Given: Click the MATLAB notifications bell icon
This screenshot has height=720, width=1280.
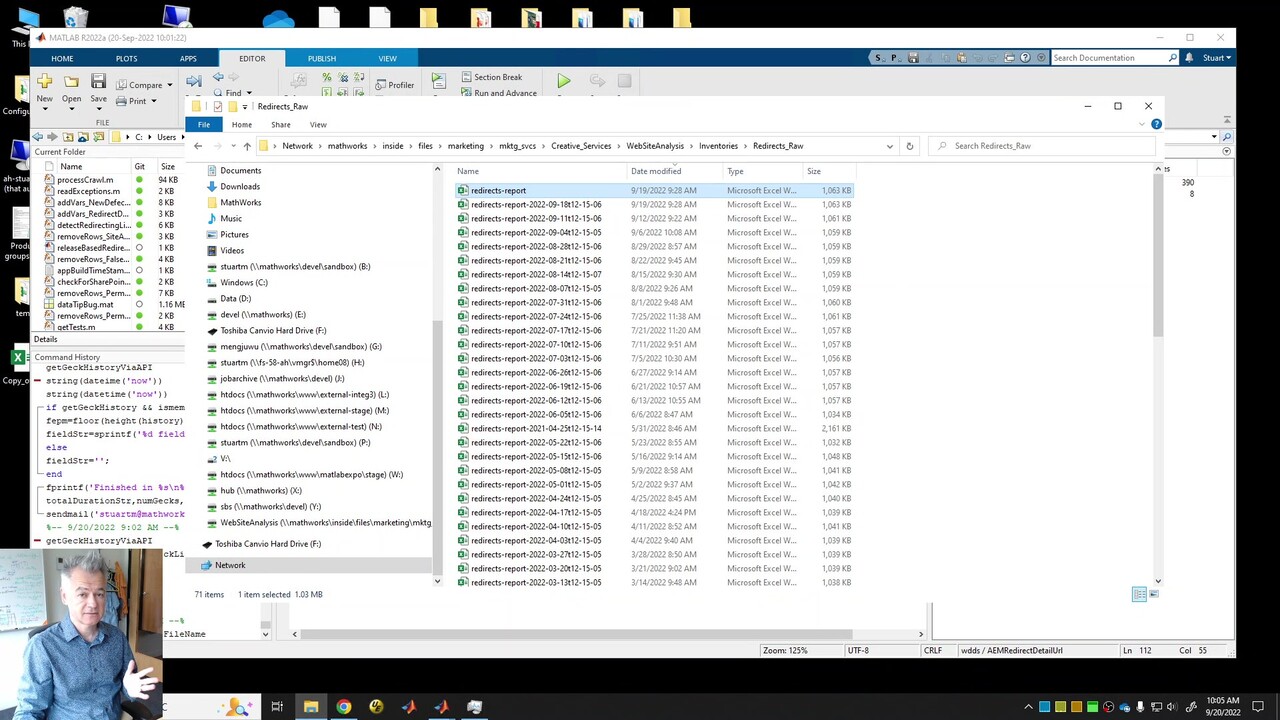Looking at the screenshot, I should coord(1189,58).
